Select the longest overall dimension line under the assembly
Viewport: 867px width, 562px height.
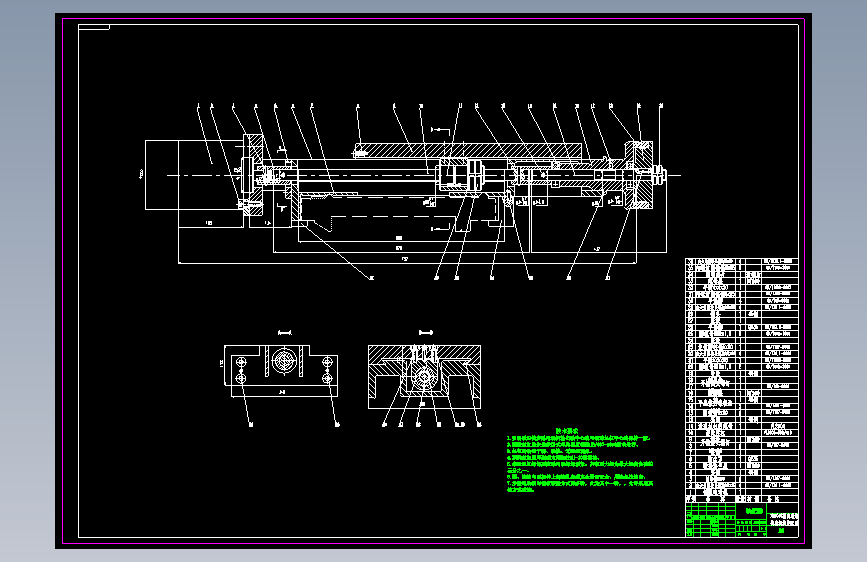tap(408, 263)
